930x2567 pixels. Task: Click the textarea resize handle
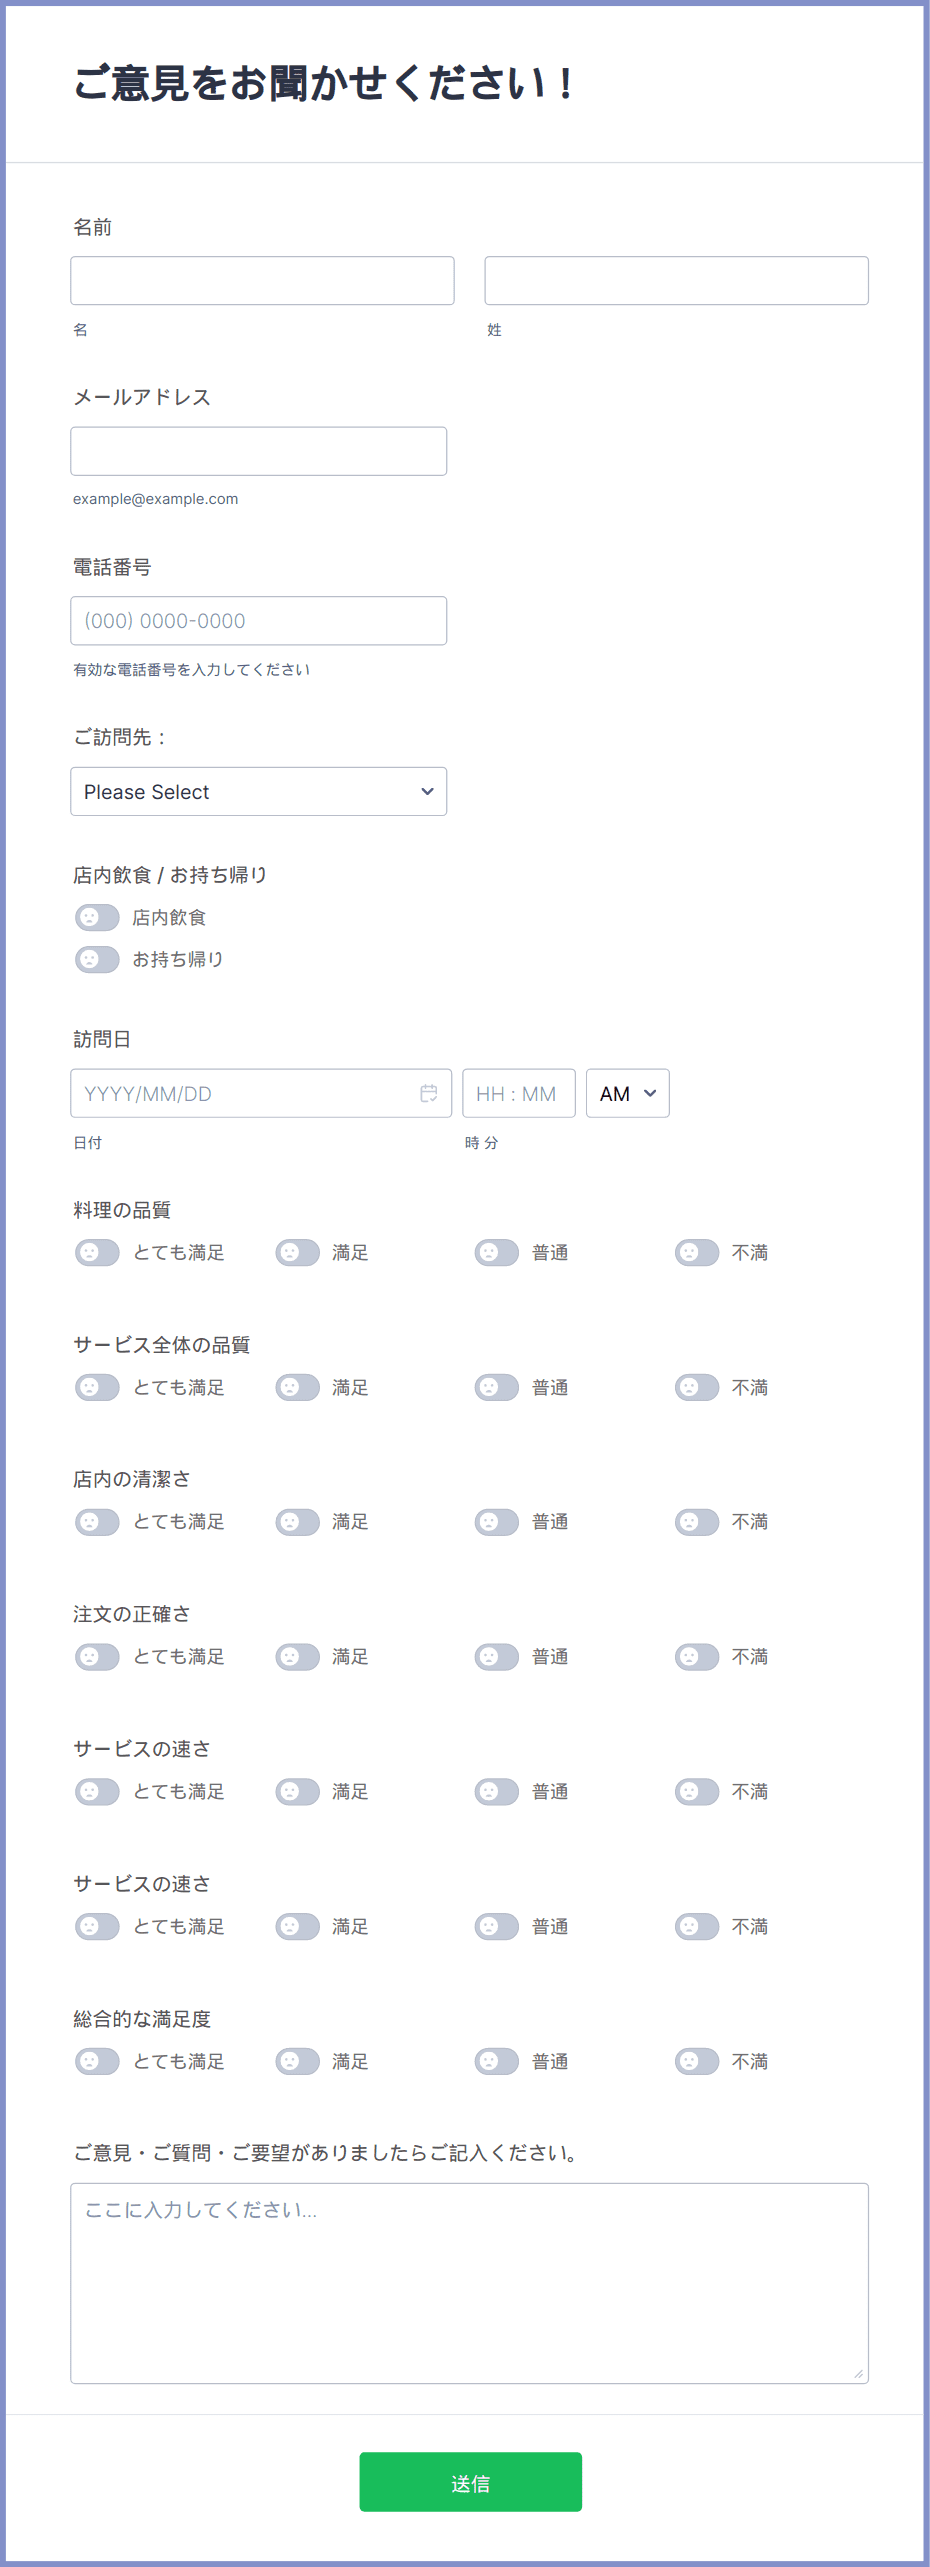click(x=858, y=2373)
